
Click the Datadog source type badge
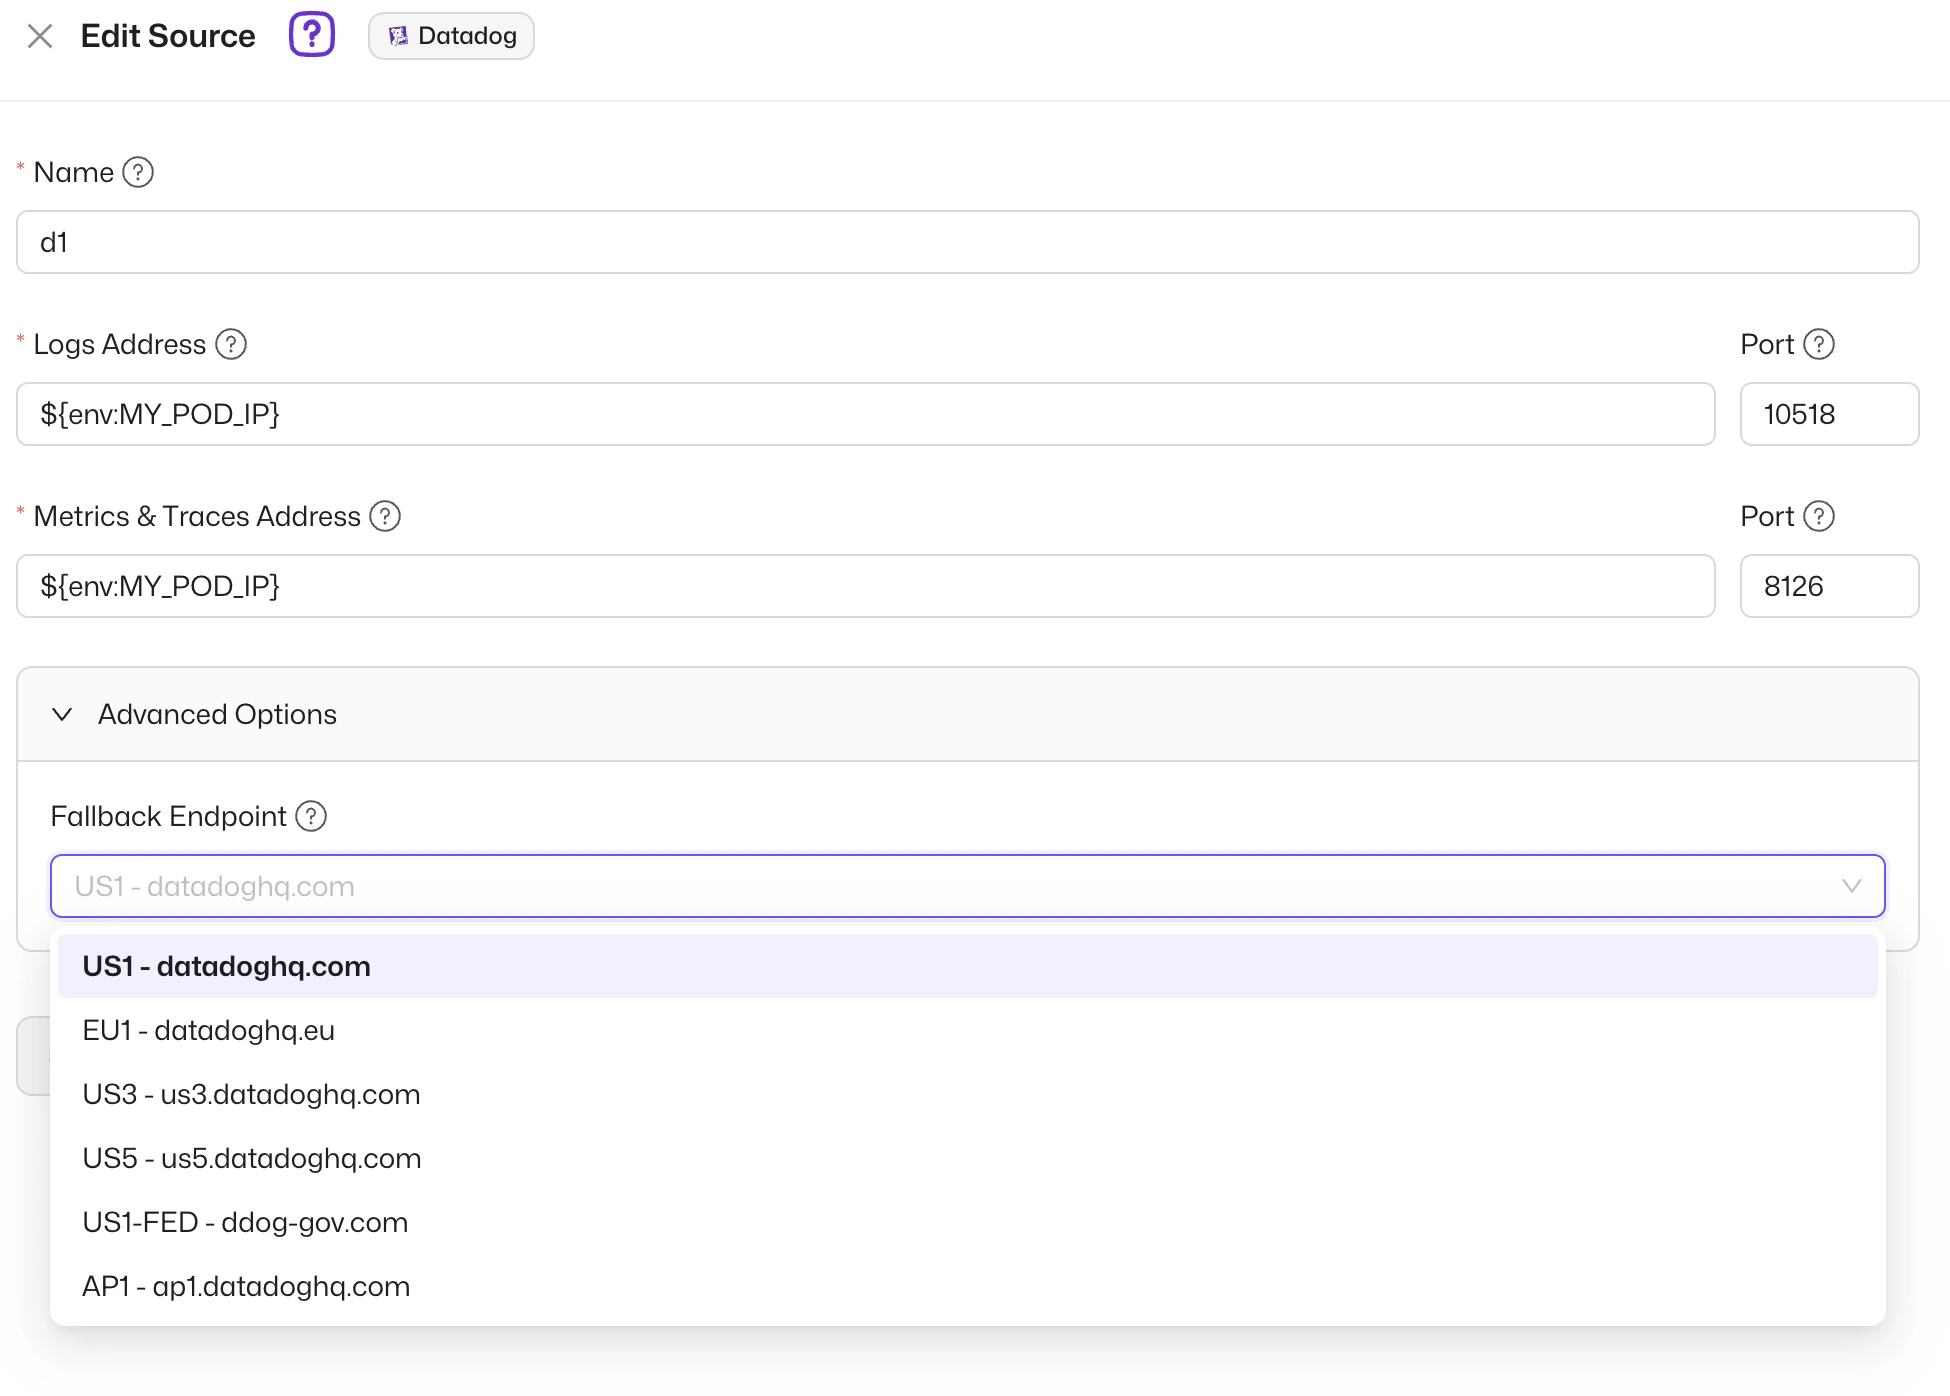click(x=451, y=36)
